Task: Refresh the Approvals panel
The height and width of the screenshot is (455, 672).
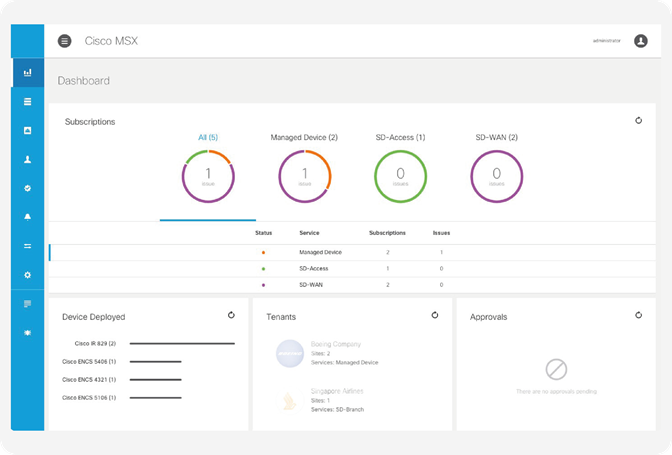Action: coord(638,315)
